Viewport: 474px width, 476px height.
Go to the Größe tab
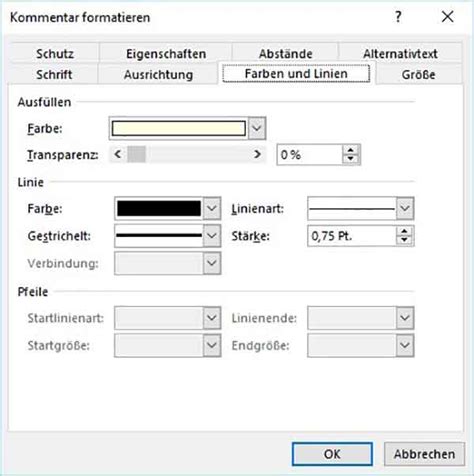tap(418, 74)
